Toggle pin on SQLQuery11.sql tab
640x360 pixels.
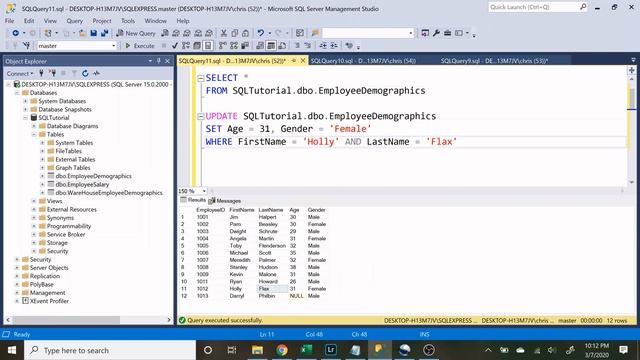pos(293,60)
